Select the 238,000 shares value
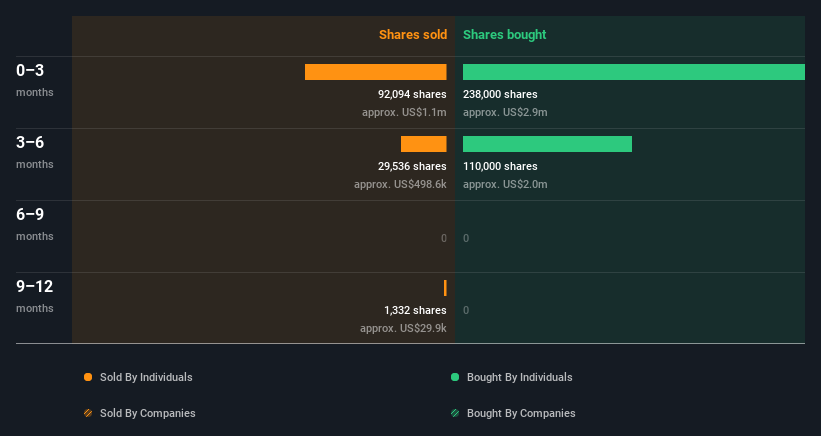This screenshot has width=821, height=436. (x=500, y=94)
